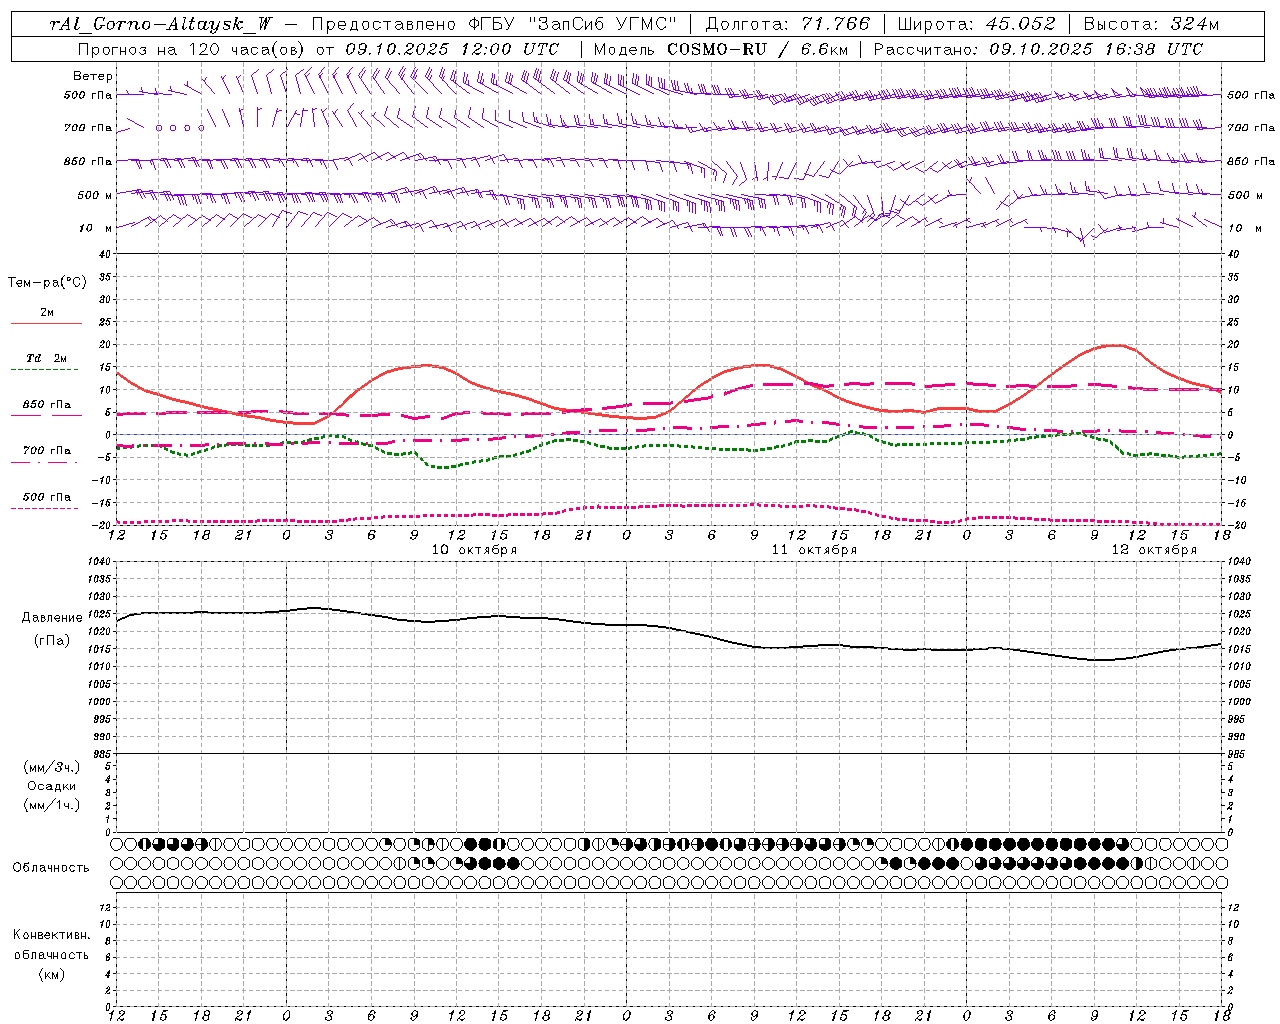Click the 500 гПа entry in temperature legend
The height and width of the screenshot is (1024, 1280).
47,497
